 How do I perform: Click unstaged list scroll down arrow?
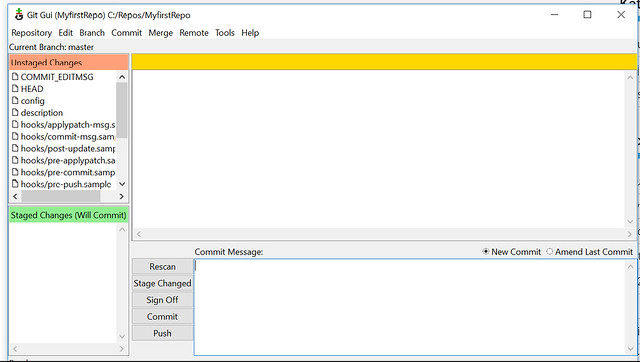tap(122, 184)
